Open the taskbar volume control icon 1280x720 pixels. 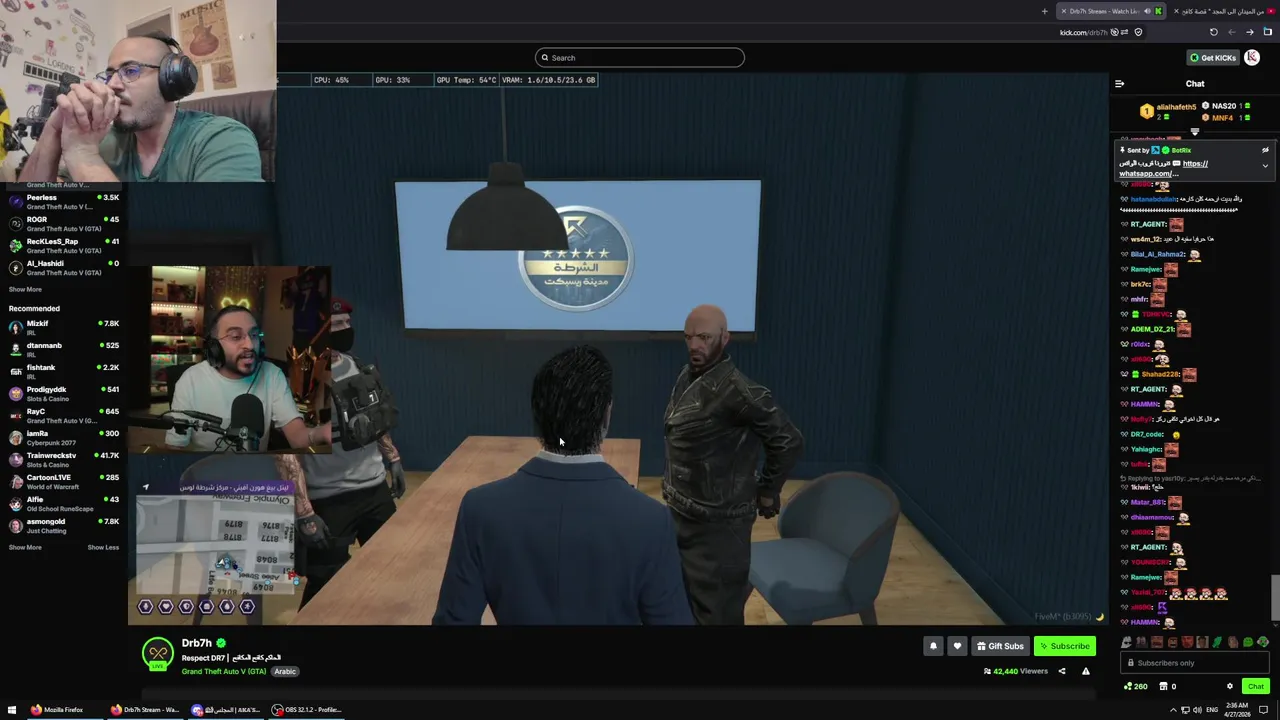[x=1197, y=710]
